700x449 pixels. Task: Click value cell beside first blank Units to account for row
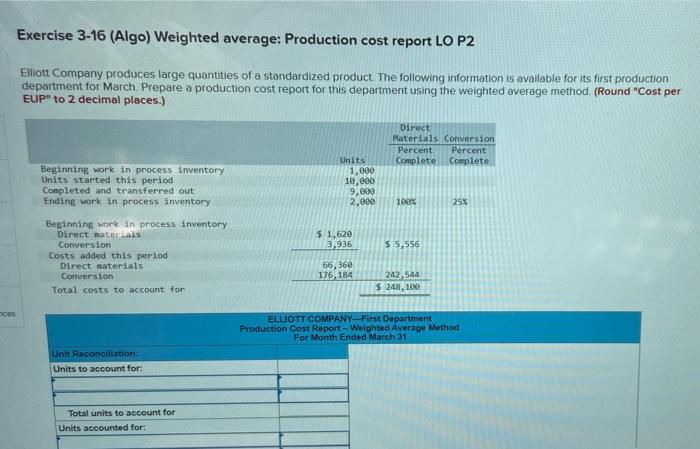(313, 382)
